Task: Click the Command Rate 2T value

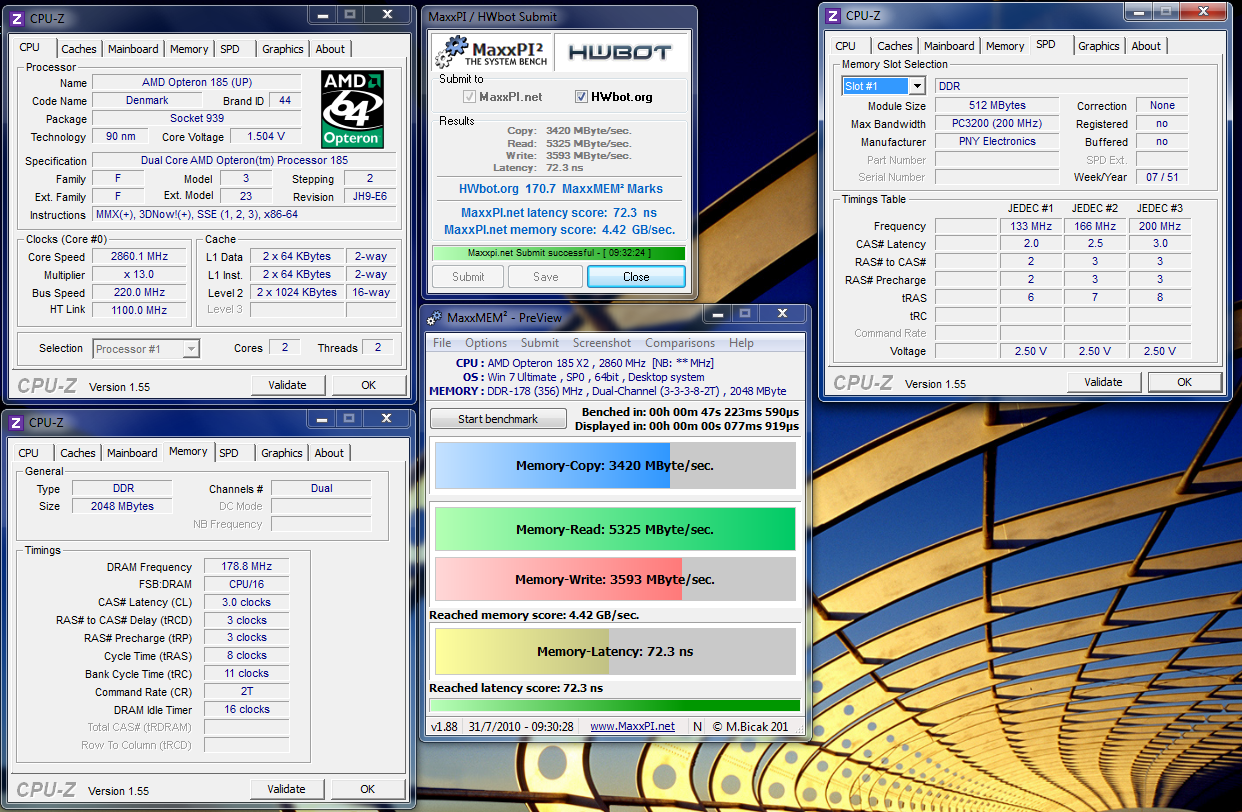Action: [x=246, y=691]
